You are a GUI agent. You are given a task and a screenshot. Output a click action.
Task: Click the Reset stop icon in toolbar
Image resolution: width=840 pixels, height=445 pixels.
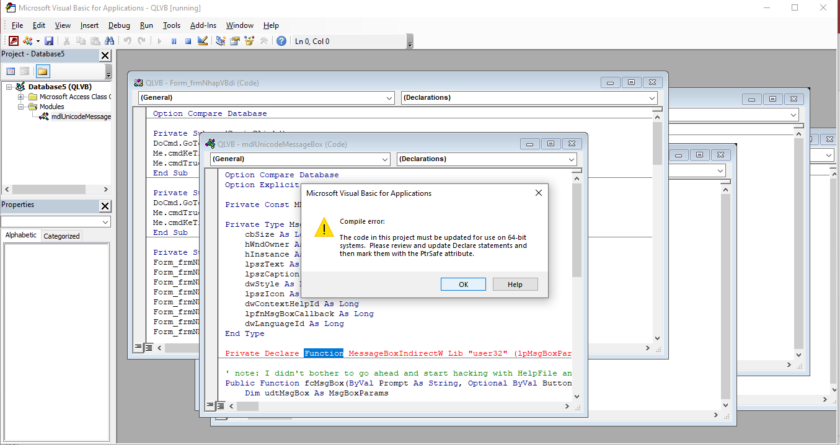coord(188,41)
